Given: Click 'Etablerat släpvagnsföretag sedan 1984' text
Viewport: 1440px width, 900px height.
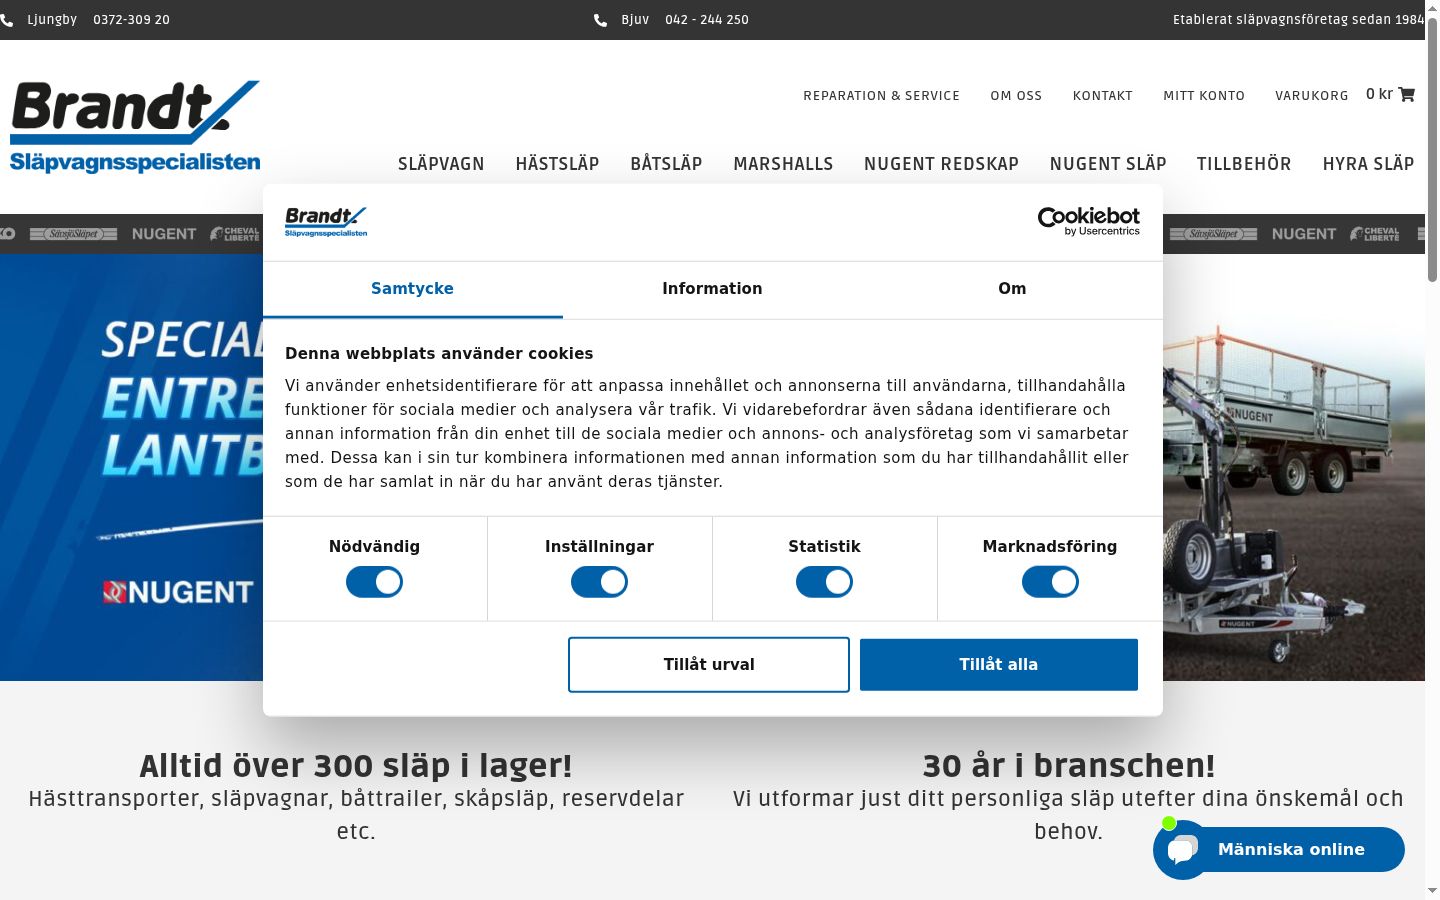Looking at the screenshot, I should (x=1298, y=20).
